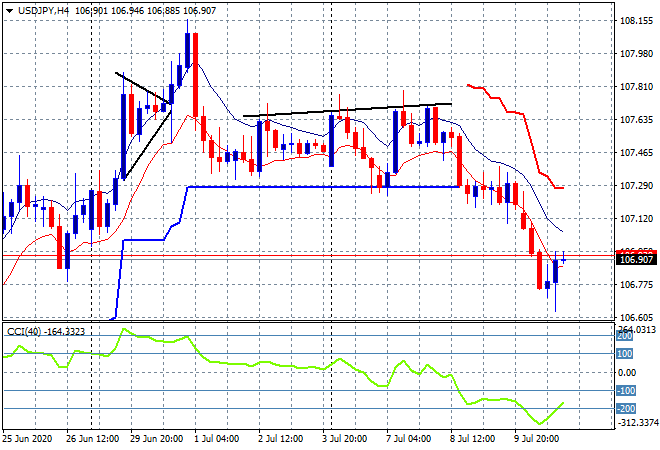Click the 9 Jul 20:00 time label
This screenshot has height=450, width=660.
click(537, 439)
